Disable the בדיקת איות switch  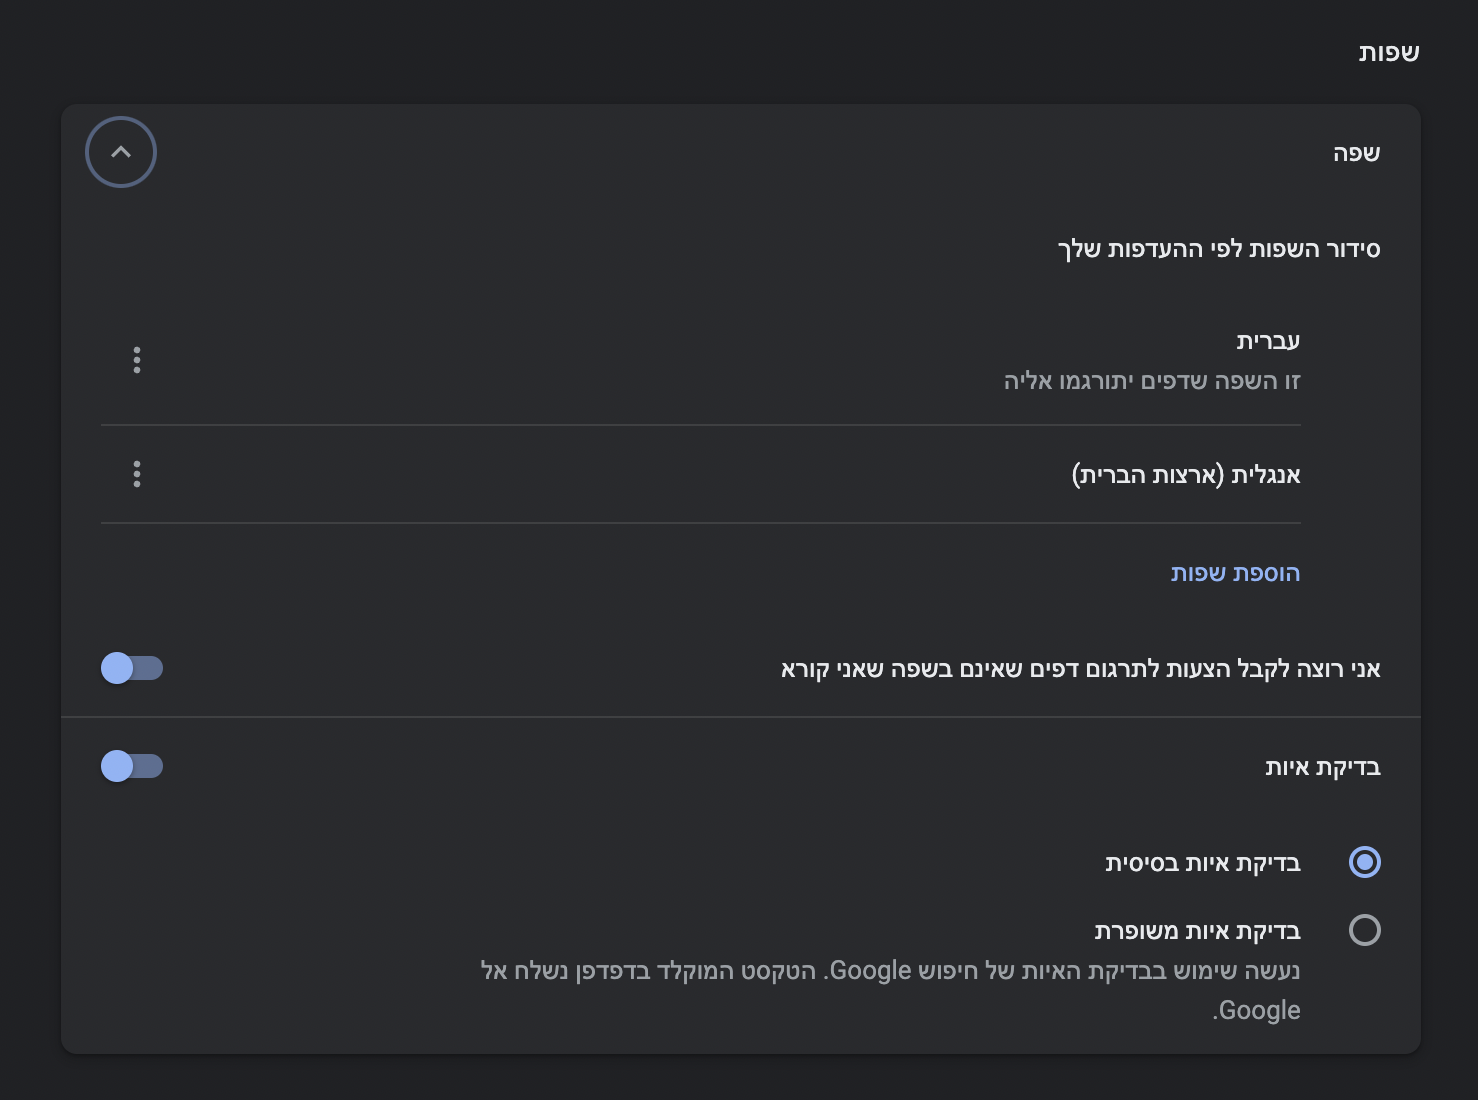point(131,766)
